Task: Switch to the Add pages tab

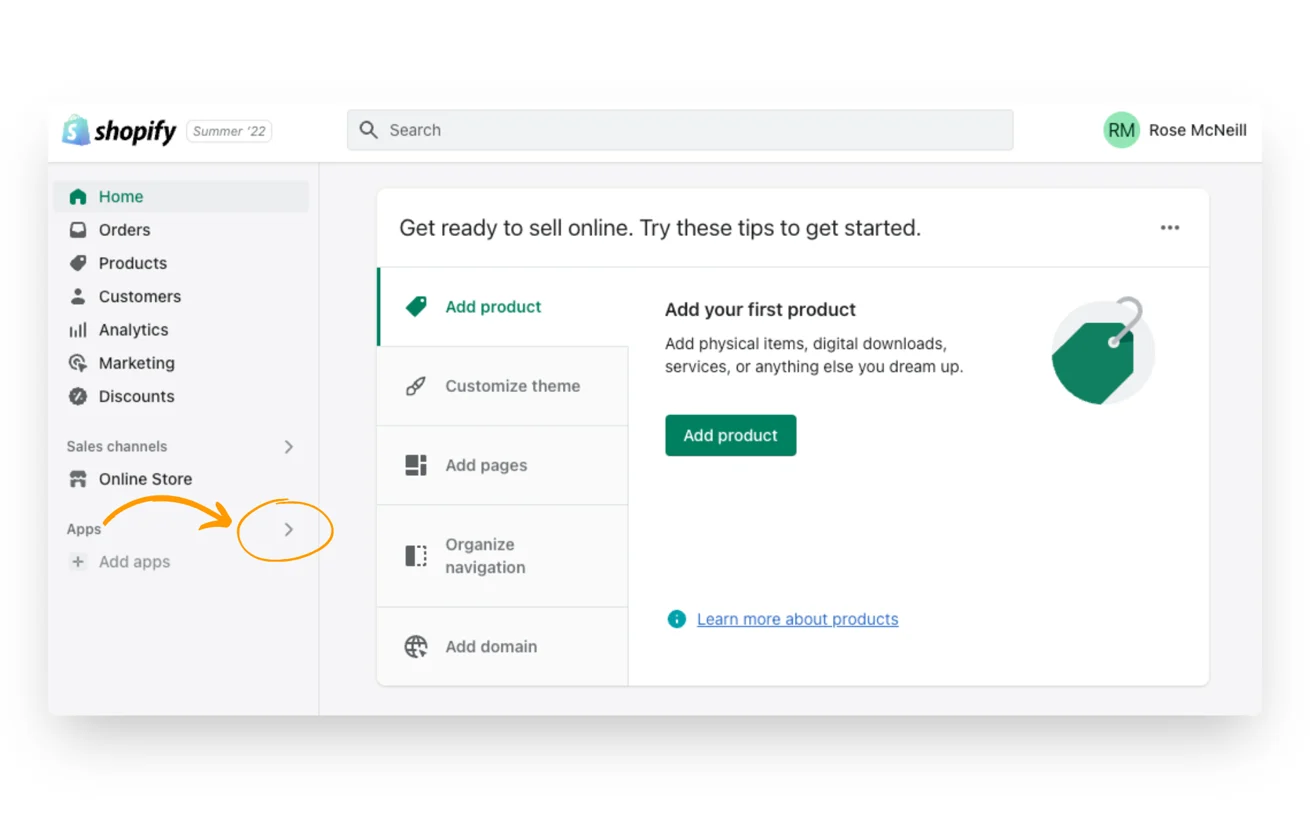Action: (x=502, y=465)
